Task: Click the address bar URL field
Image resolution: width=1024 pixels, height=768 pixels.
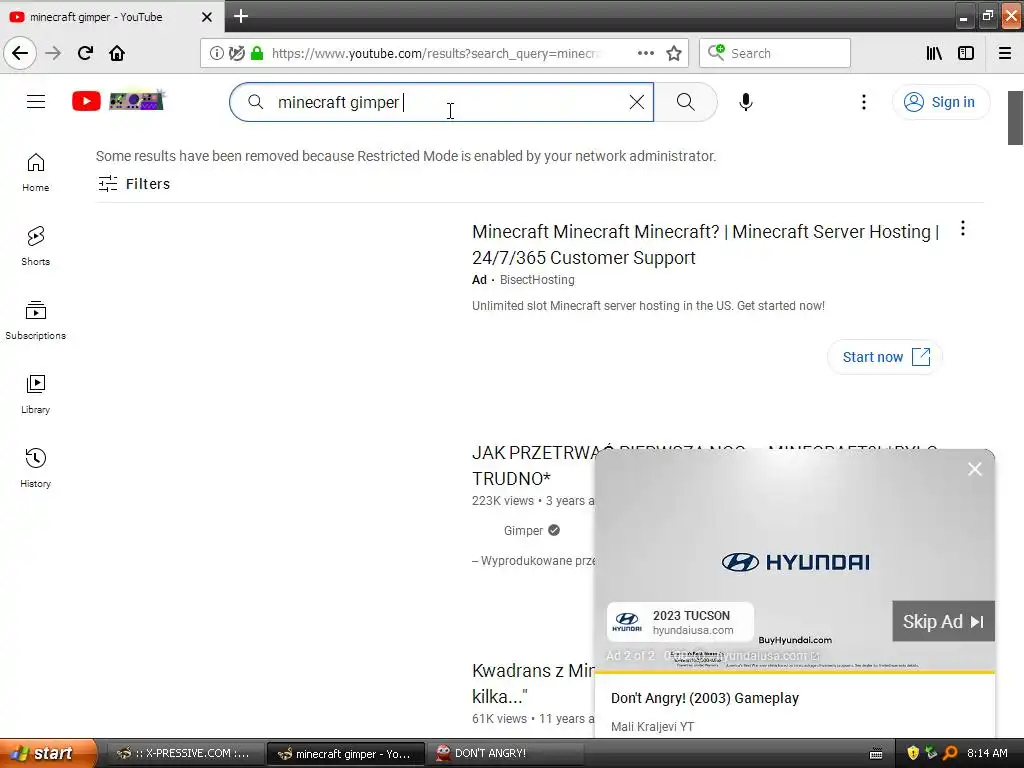Action: tap(434, 53)
